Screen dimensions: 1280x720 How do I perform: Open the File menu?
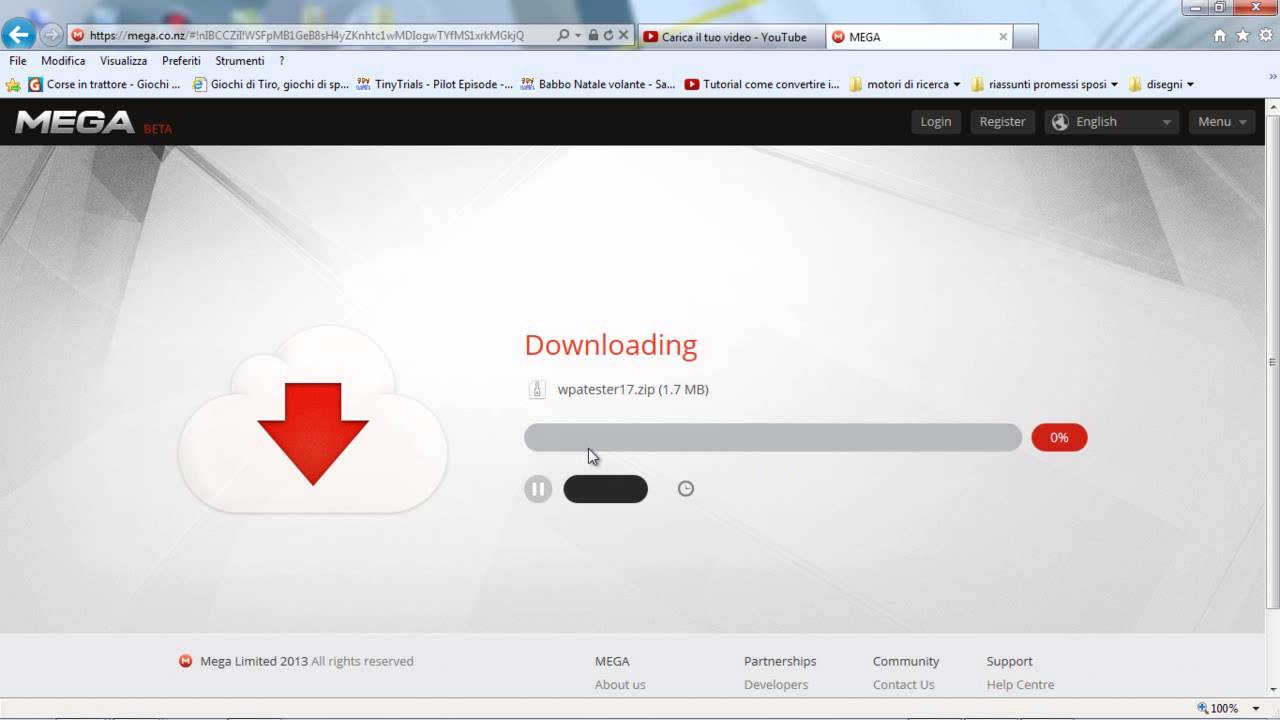[18, 61]
